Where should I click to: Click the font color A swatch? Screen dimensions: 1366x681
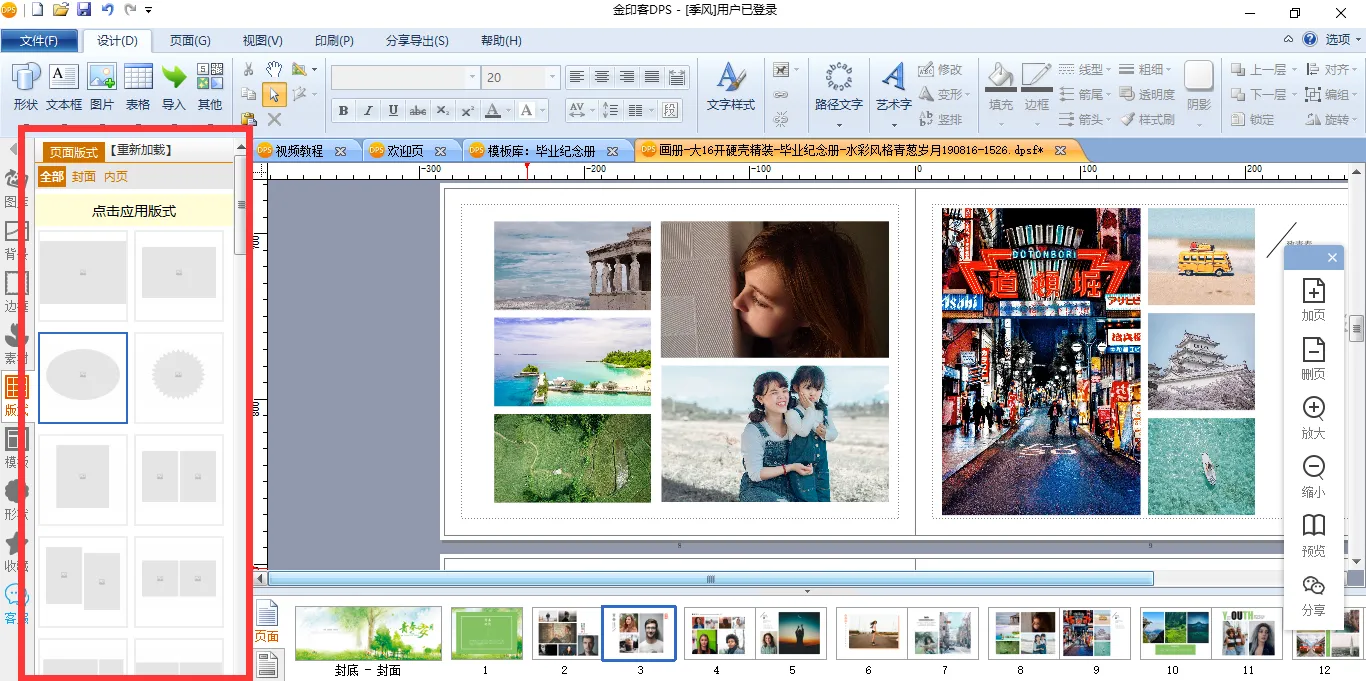492,110
